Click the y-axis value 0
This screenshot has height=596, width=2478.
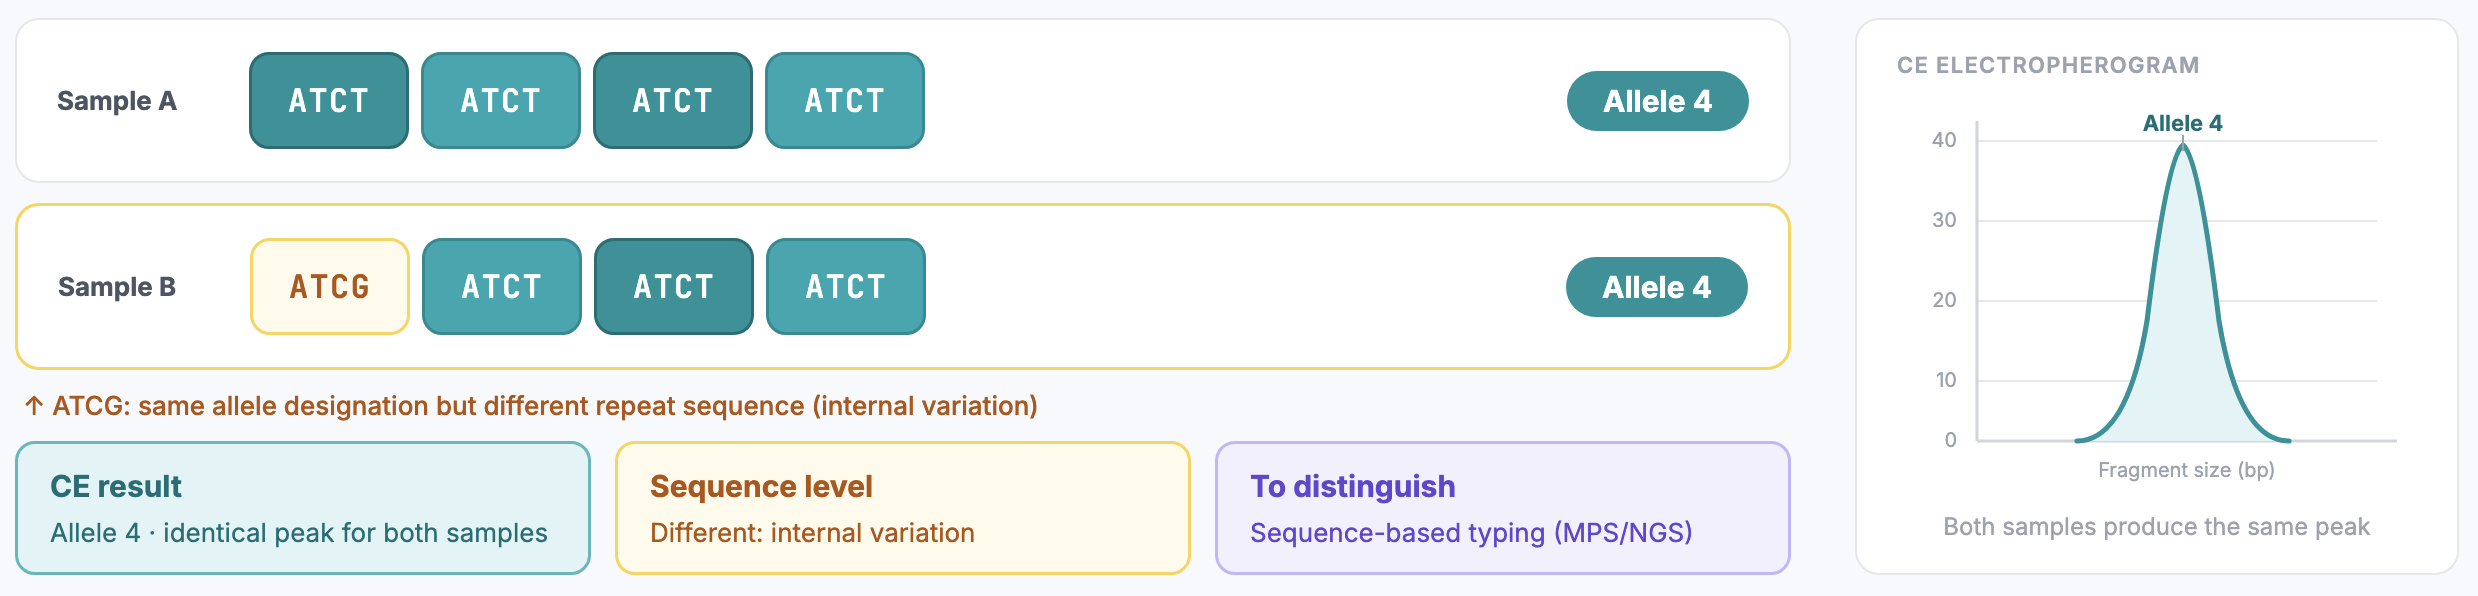tap(1951, 440)
